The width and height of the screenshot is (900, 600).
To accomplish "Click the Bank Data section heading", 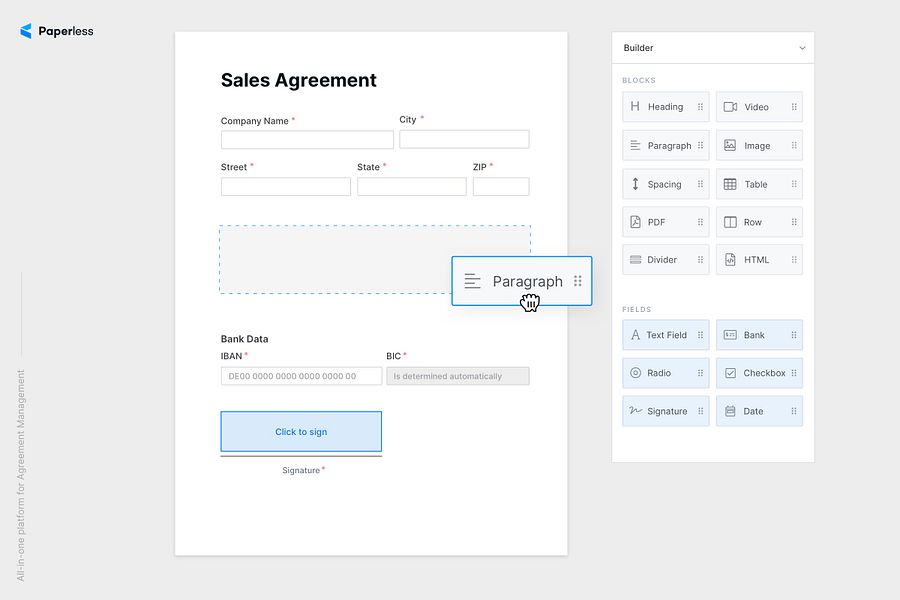I will (x=245, y=339).
